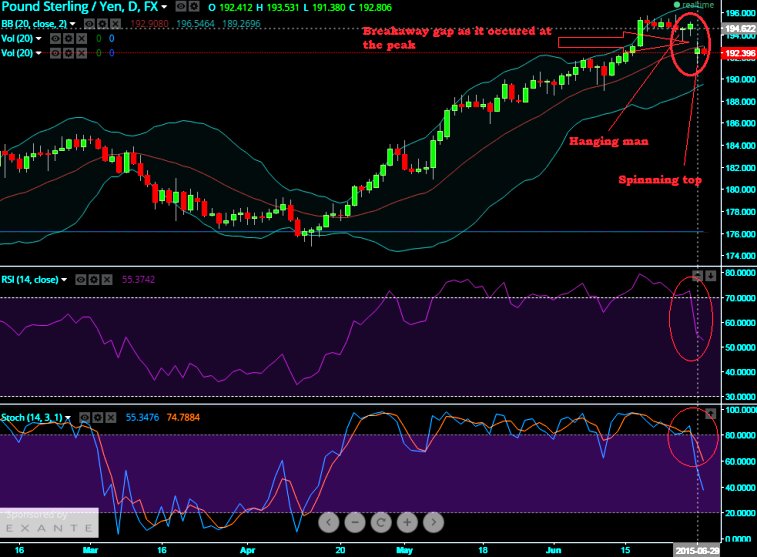Click RSI value 55.3742
This screenshot has height=557, width=757.
point(139,279)
